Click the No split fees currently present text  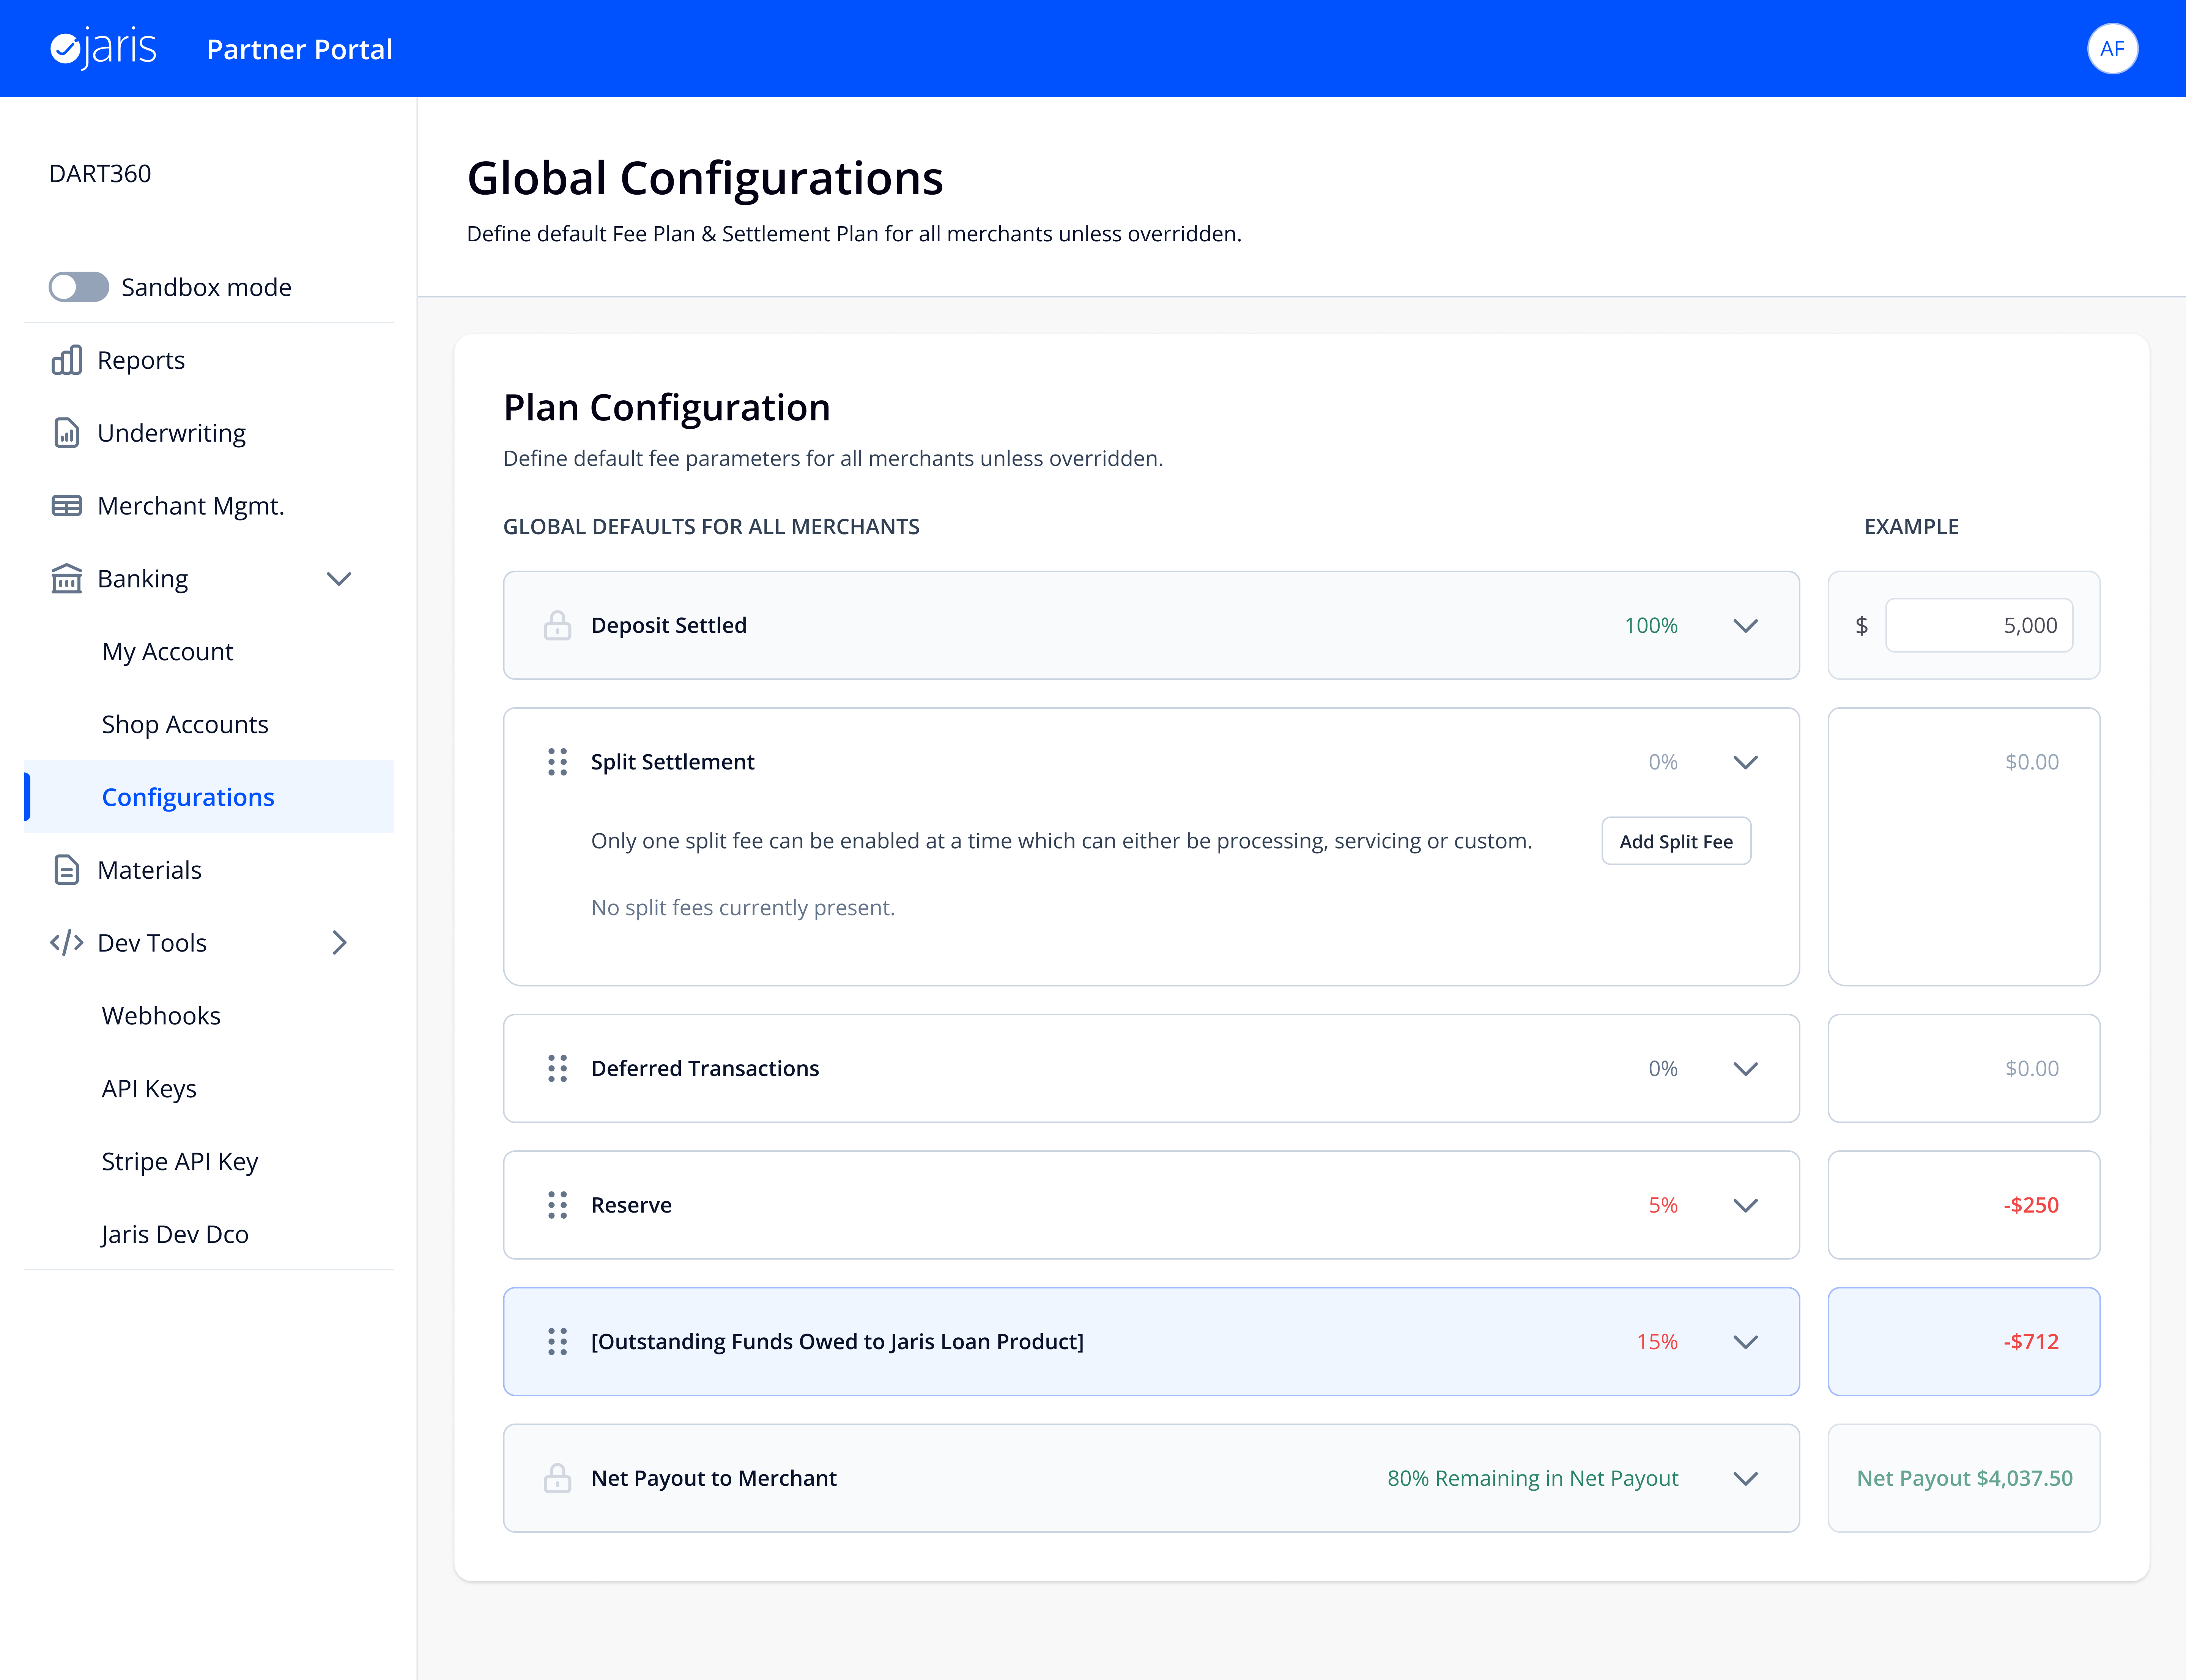tap(743, 907)
